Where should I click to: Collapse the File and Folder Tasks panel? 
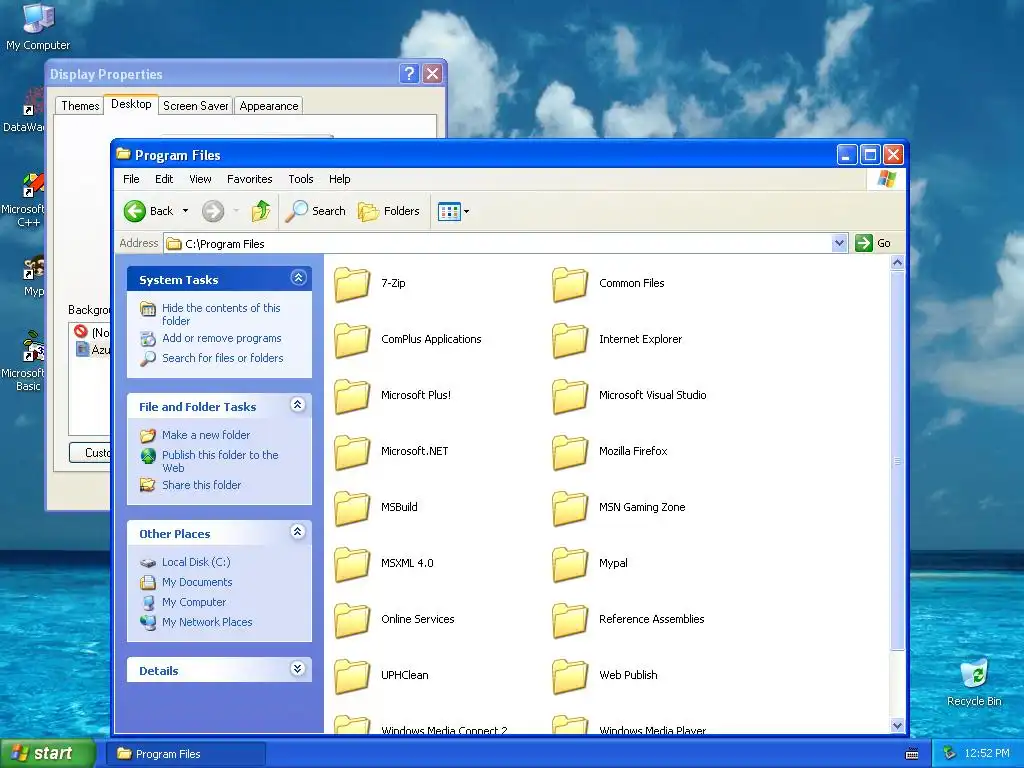(298, 405)
